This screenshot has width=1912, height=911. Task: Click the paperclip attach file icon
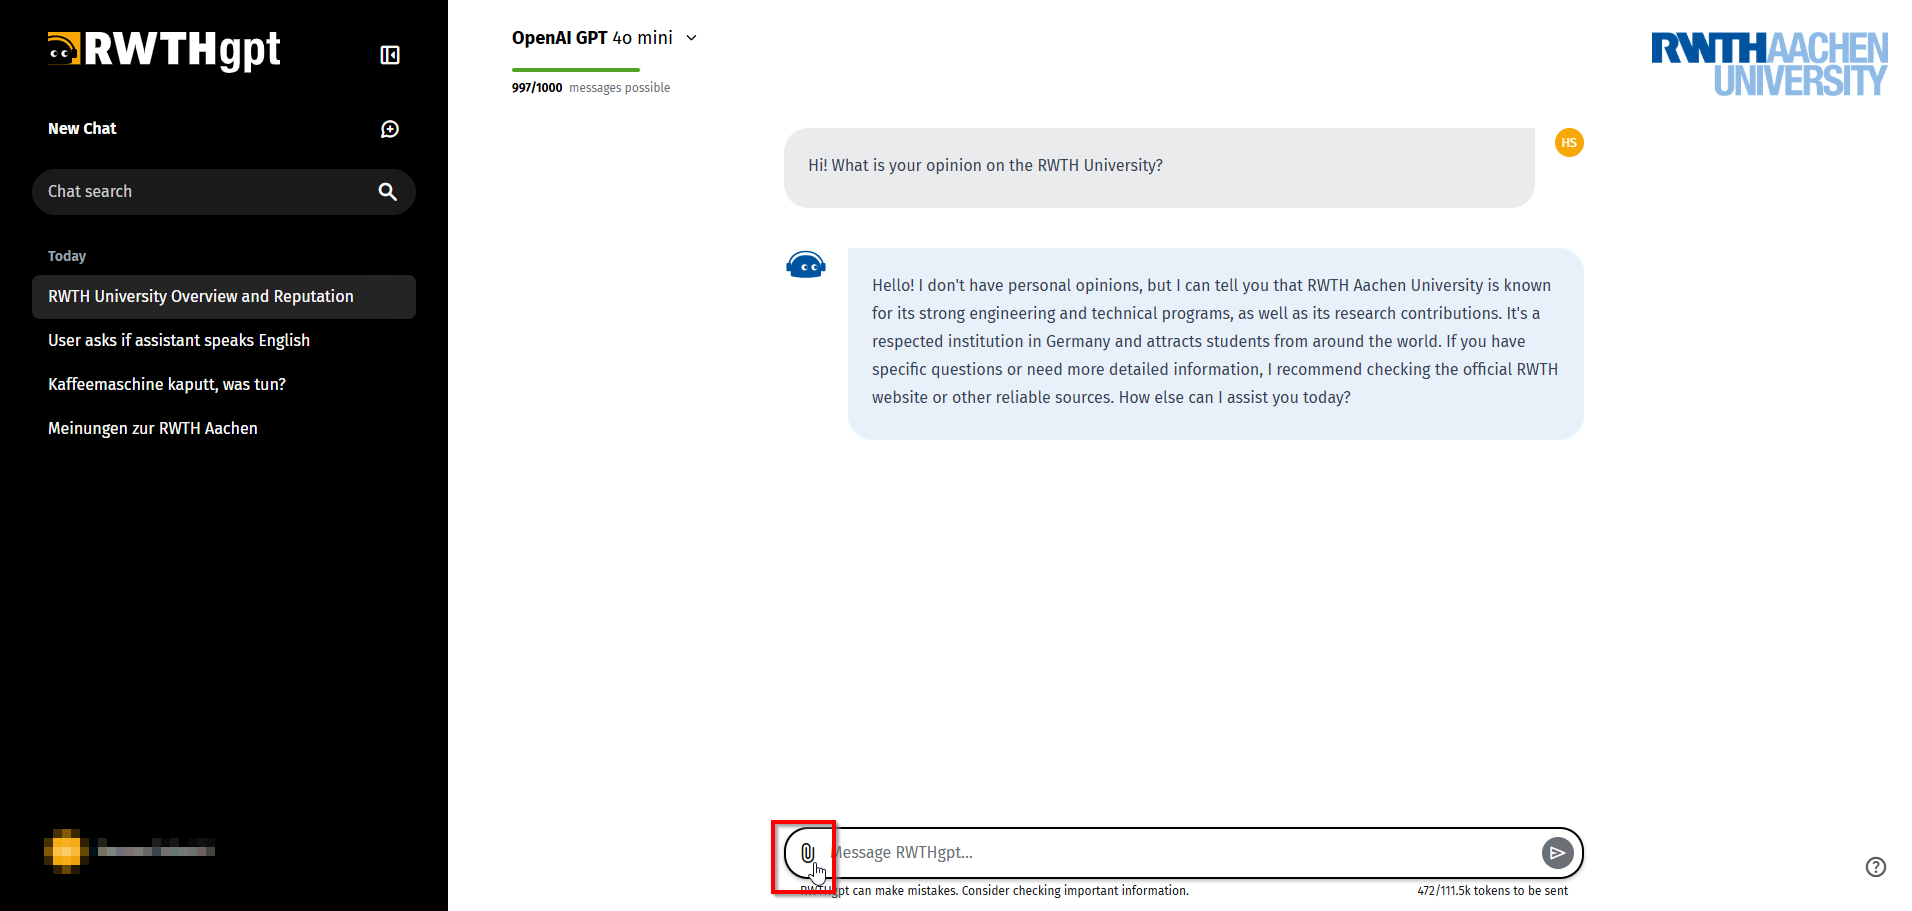click(x=807, y=853)
